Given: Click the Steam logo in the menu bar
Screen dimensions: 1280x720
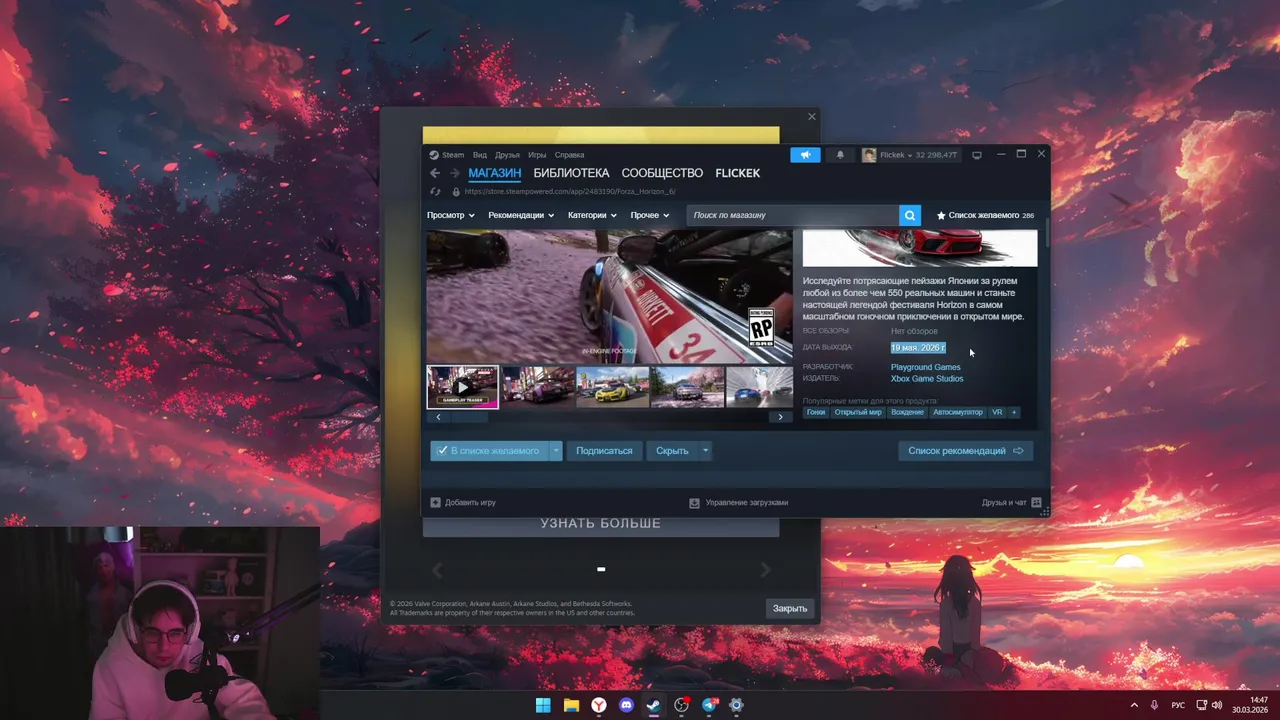Looking at the screenshot, I should [x=434, y=155].
